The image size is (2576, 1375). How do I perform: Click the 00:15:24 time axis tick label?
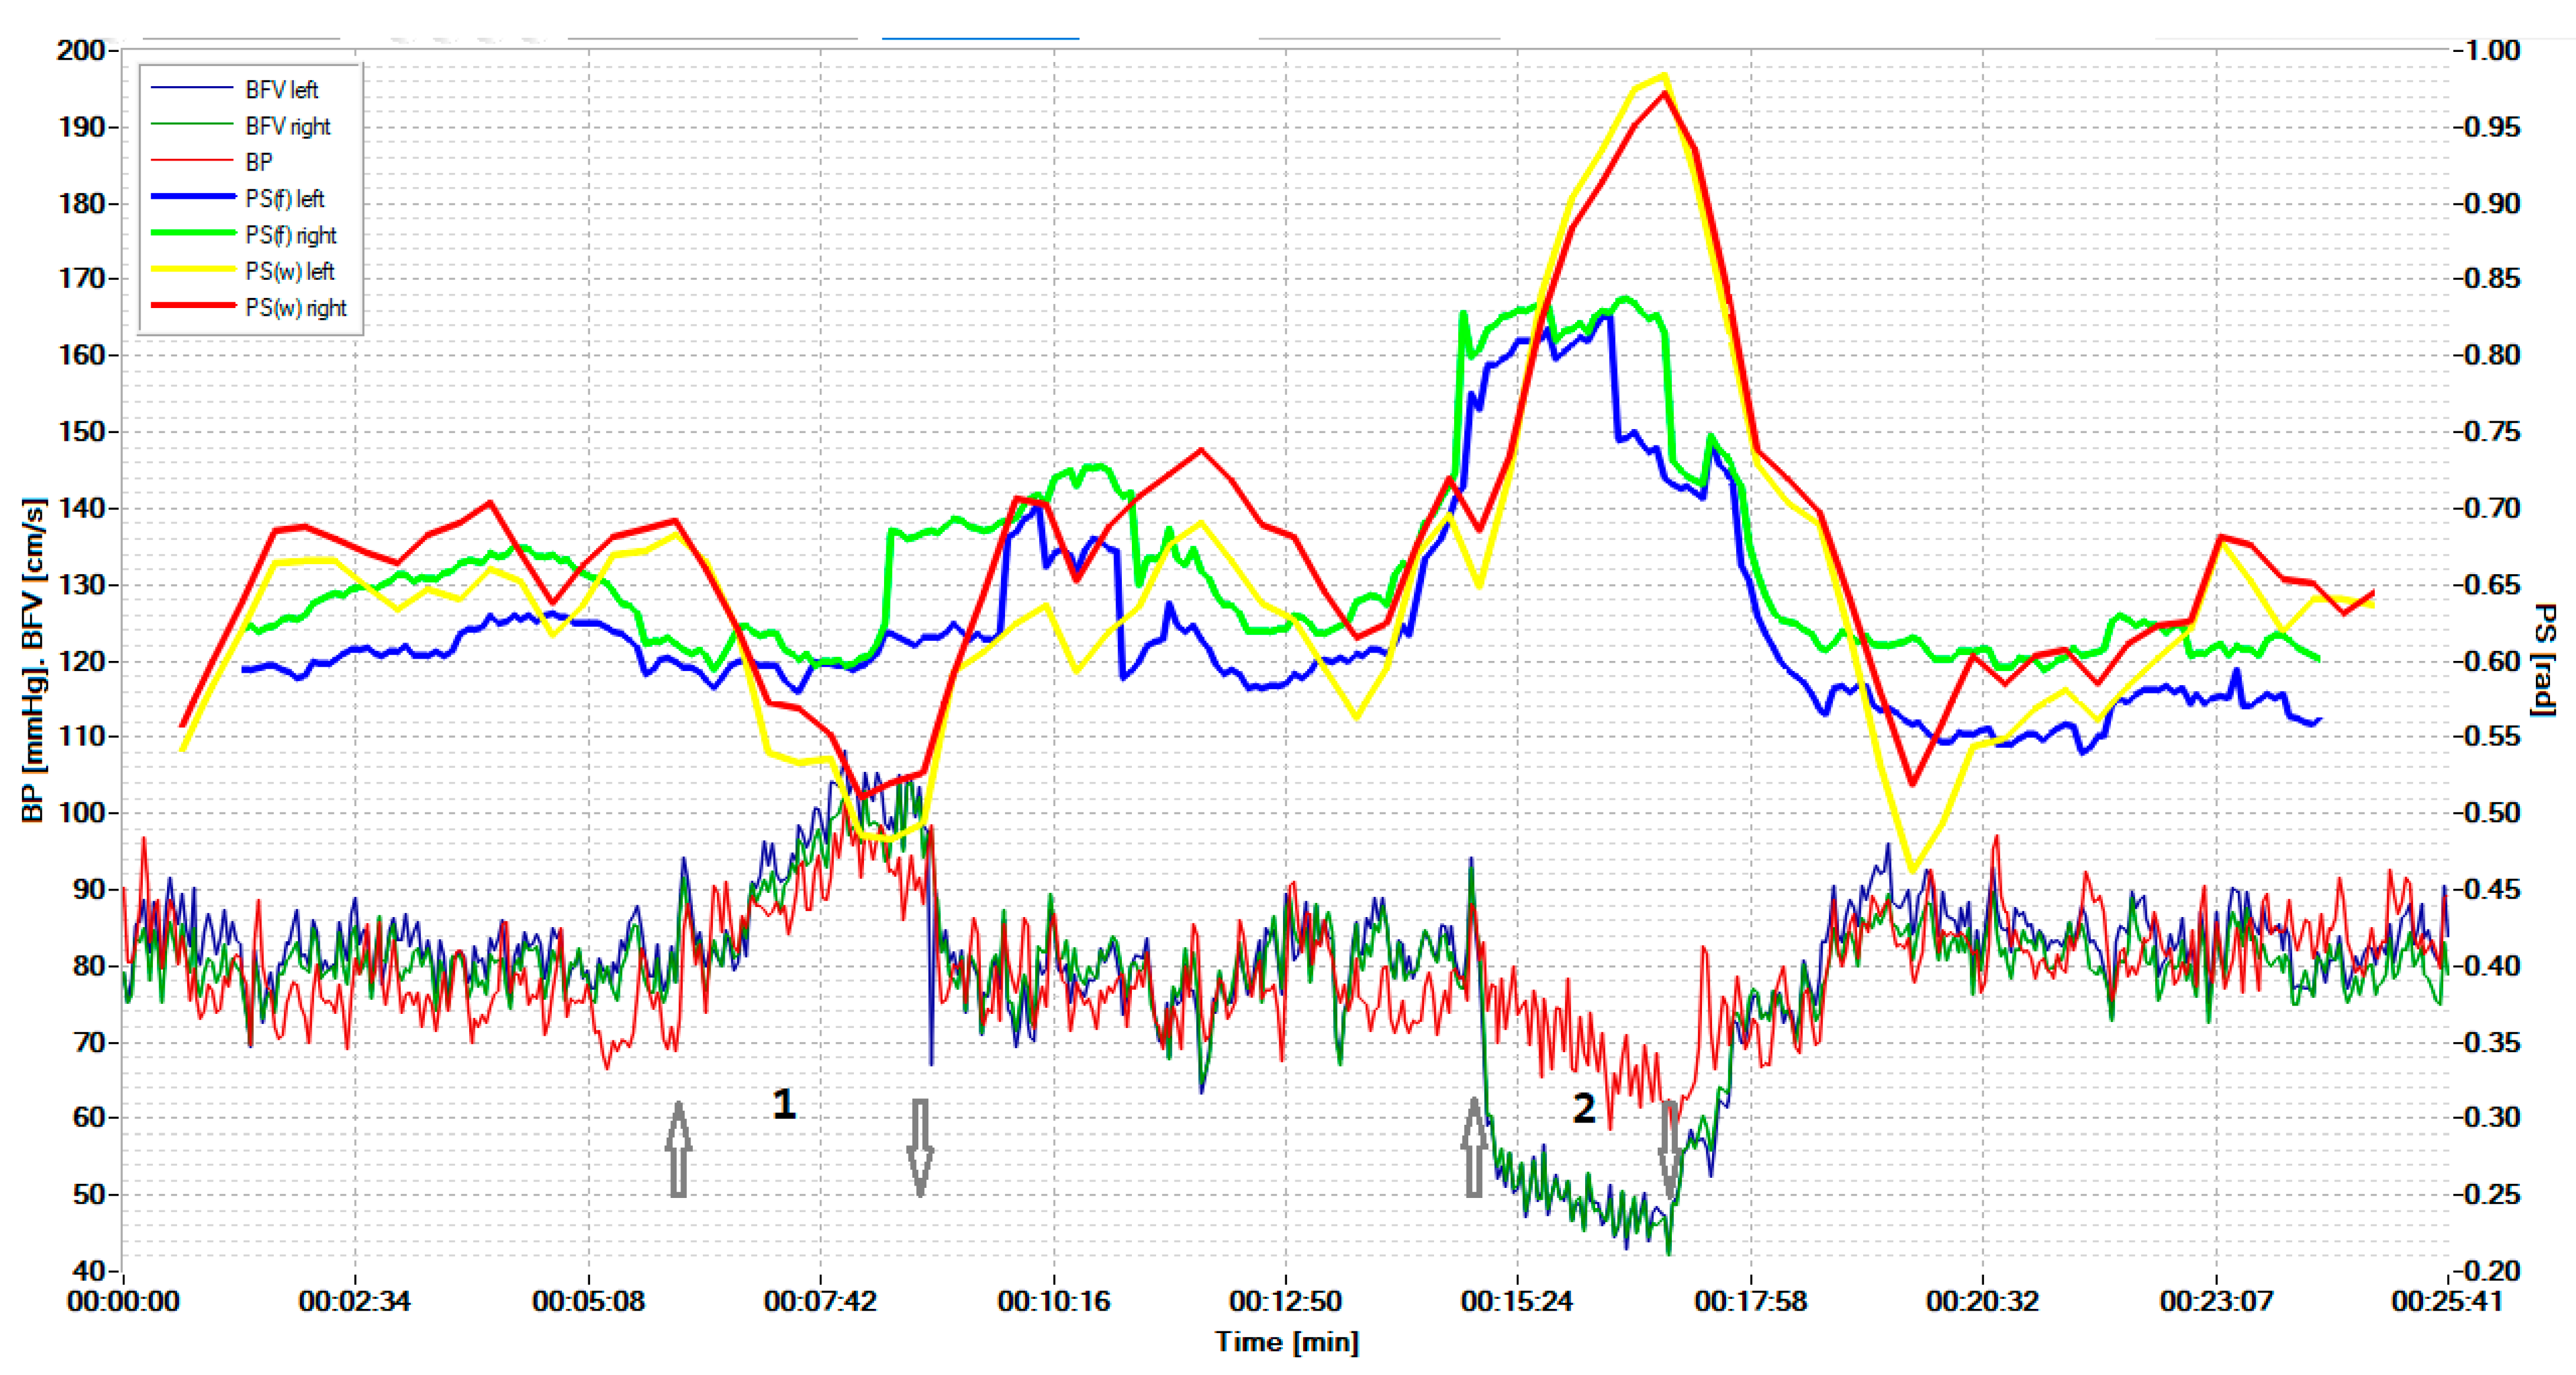[1516, 1301]
